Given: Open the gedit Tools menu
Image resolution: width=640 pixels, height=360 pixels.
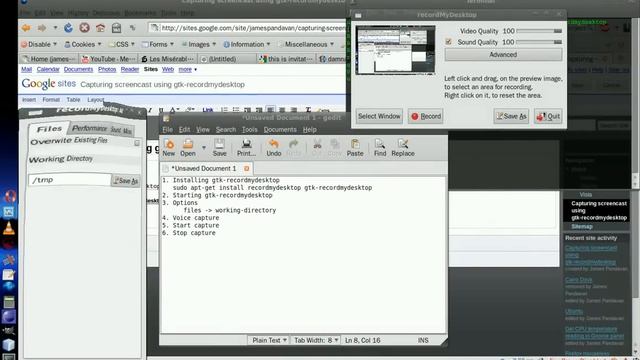Looking at the screenshot, I should 249,129.
